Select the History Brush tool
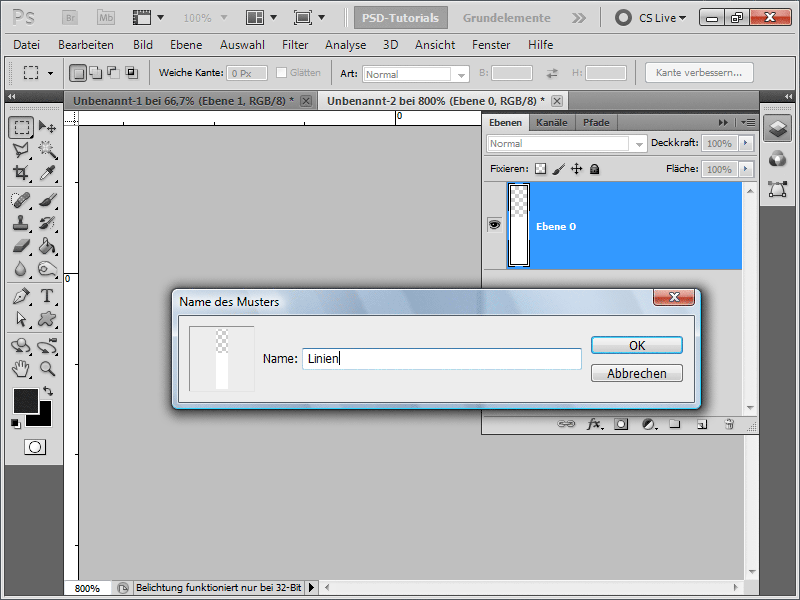 [x=47, y=223]
